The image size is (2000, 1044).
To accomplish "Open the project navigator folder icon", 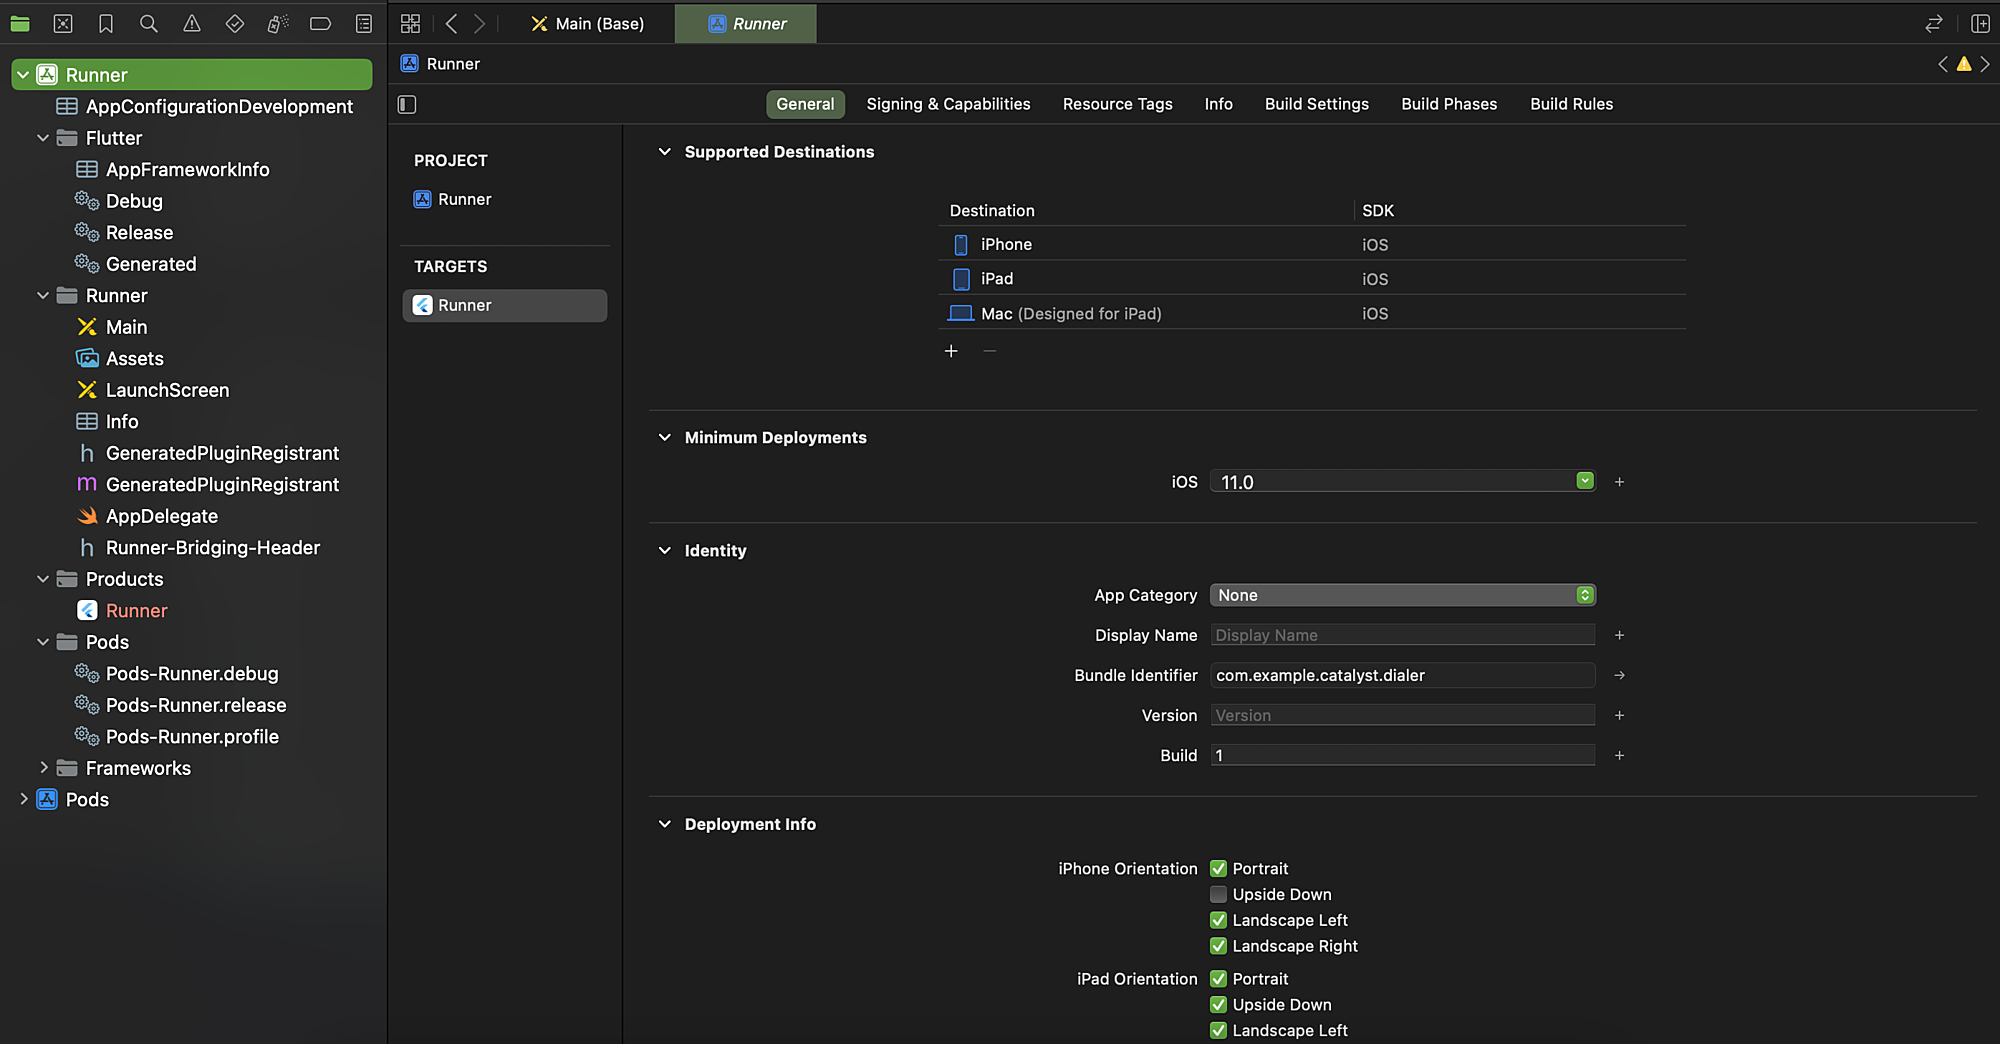I will click(x=20, y=23).
